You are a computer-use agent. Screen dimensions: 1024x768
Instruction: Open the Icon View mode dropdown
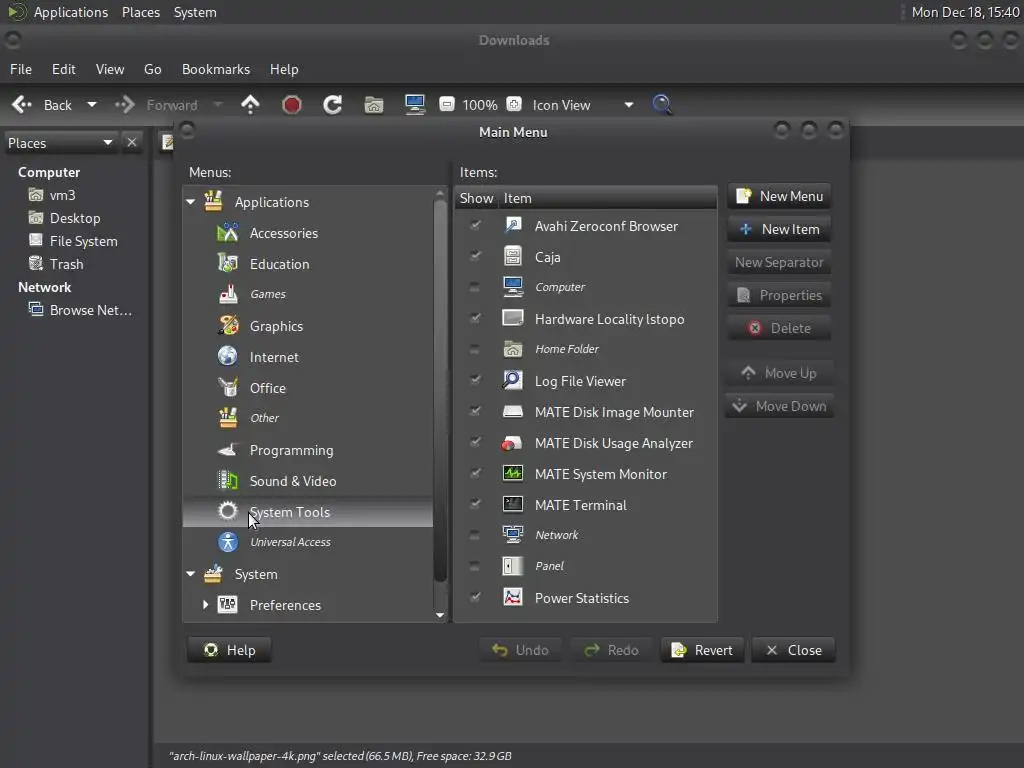coord(628,104)
